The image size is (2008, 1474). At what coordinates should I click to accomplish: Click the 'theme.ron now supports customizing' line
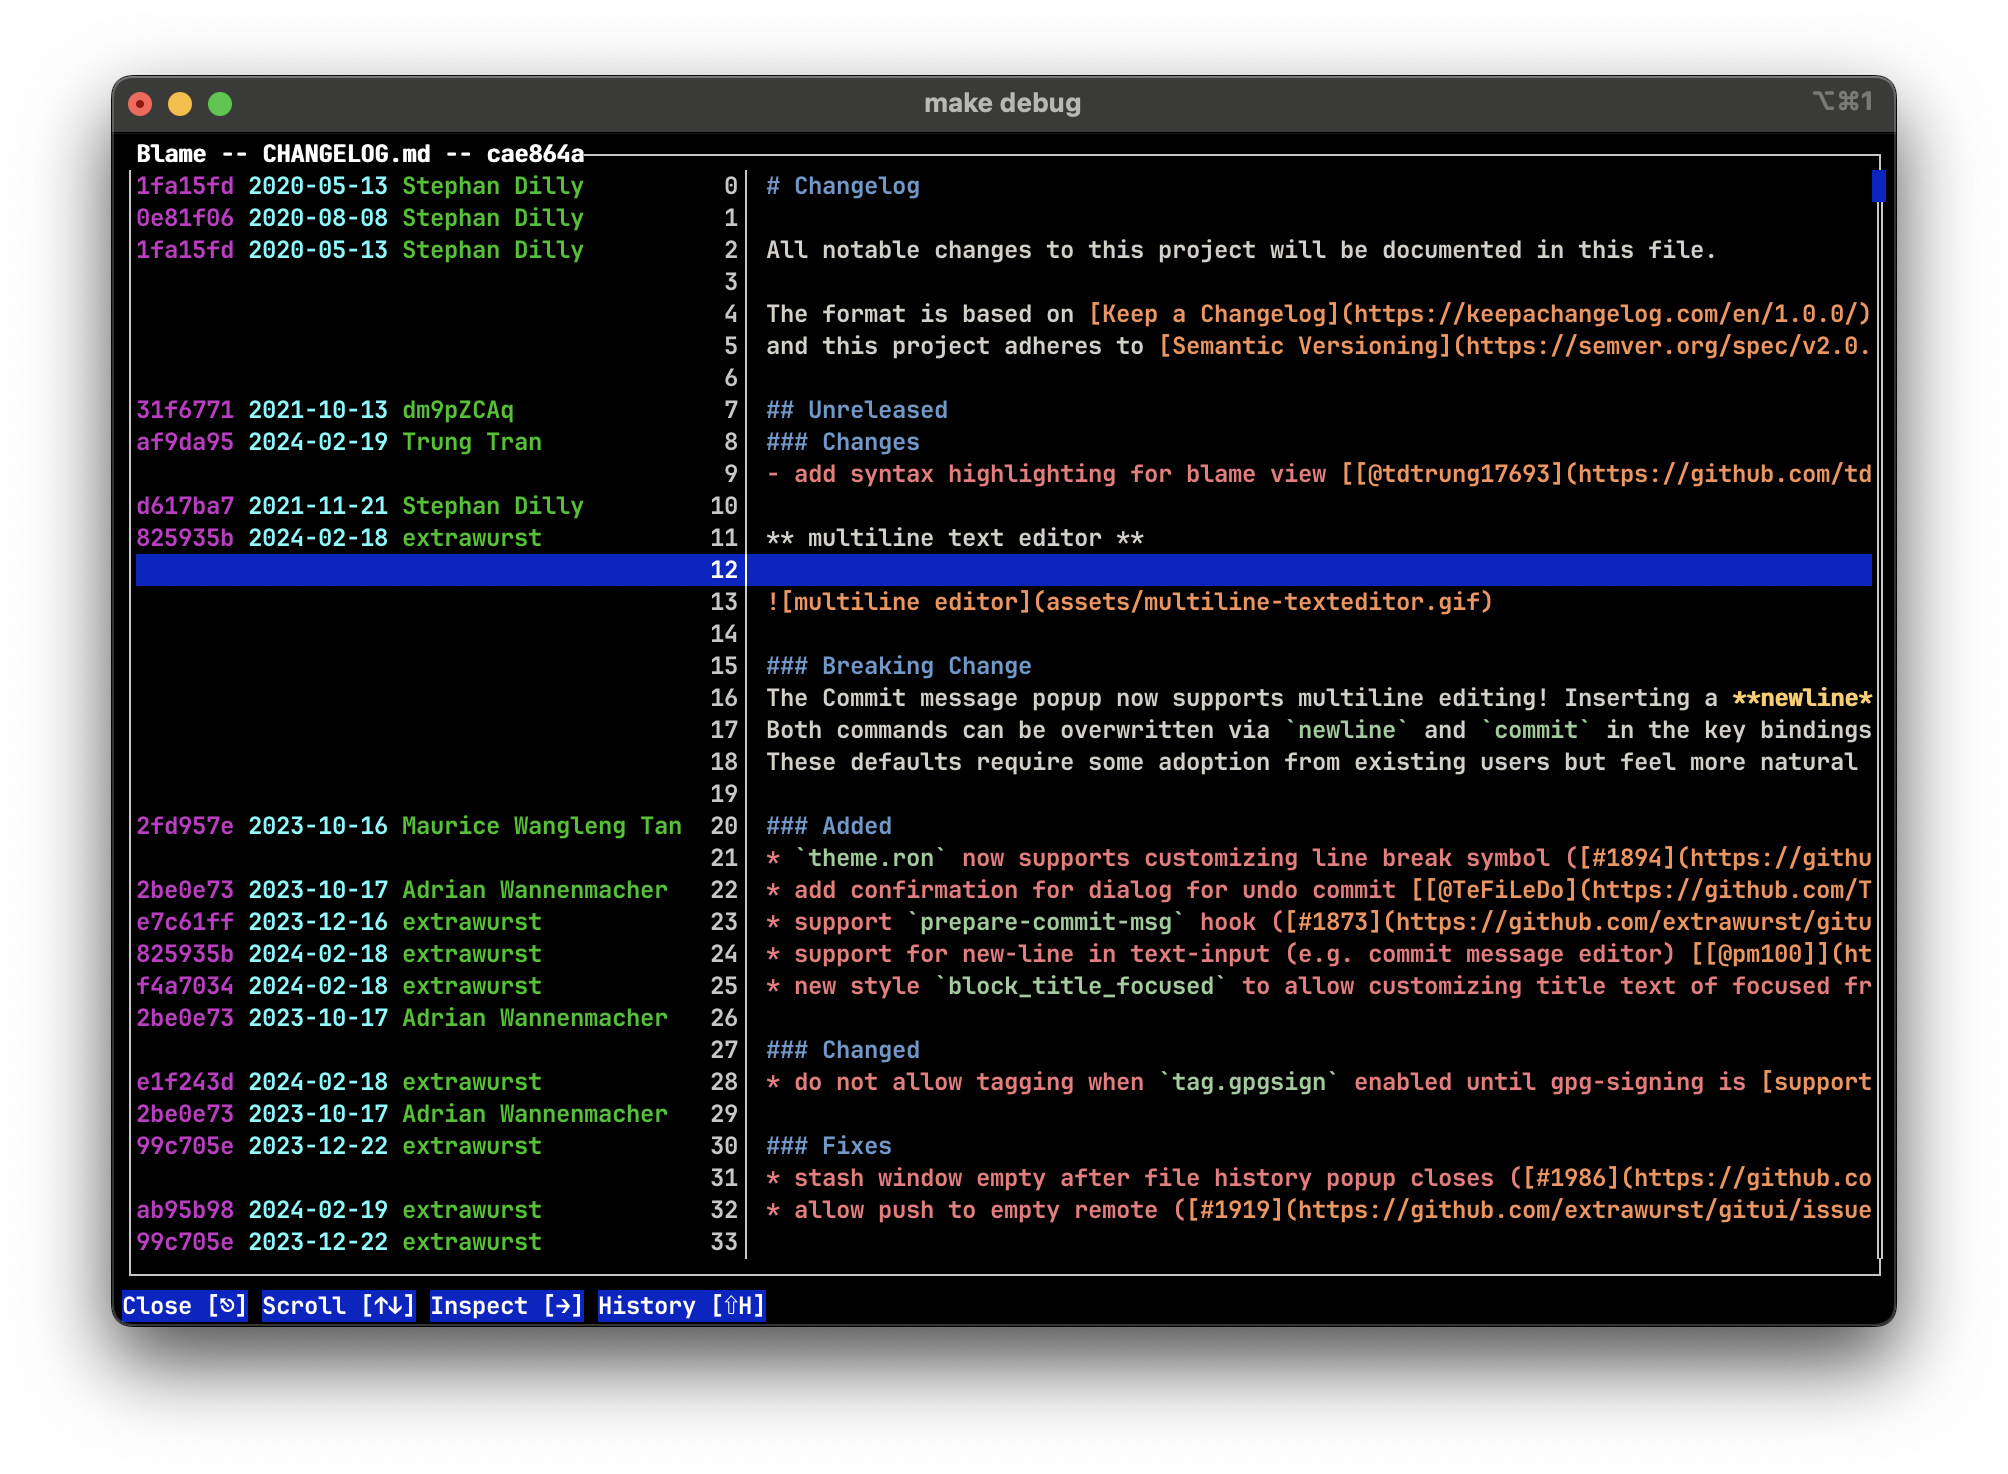(1319, 858)
